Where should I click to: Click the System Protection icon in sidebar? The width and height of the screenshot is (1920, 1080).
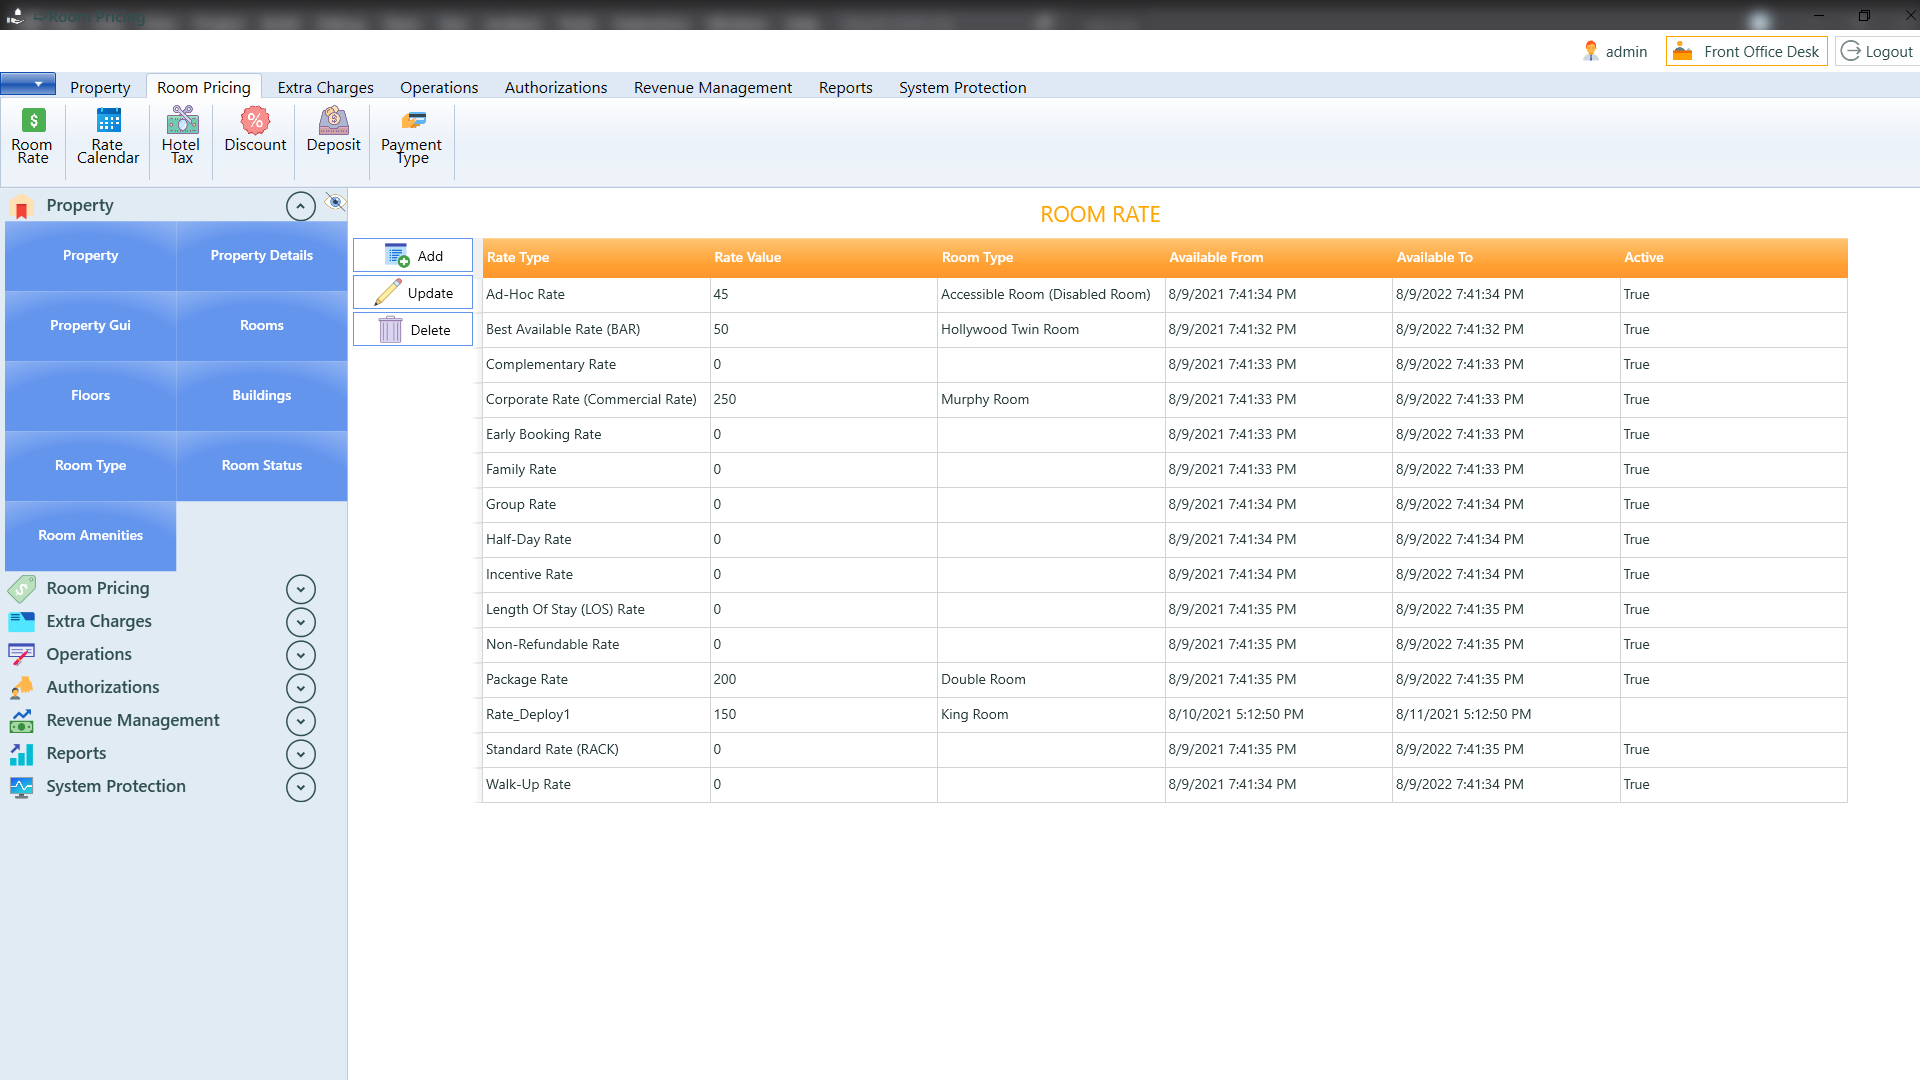[21, 786]
